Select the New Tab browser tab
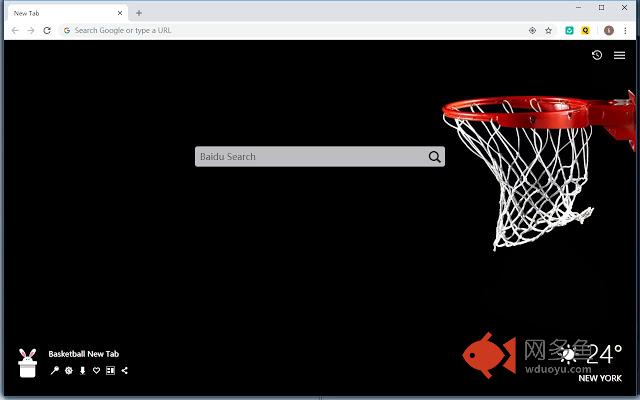The image size is (640, 400). tap(66, 13)
